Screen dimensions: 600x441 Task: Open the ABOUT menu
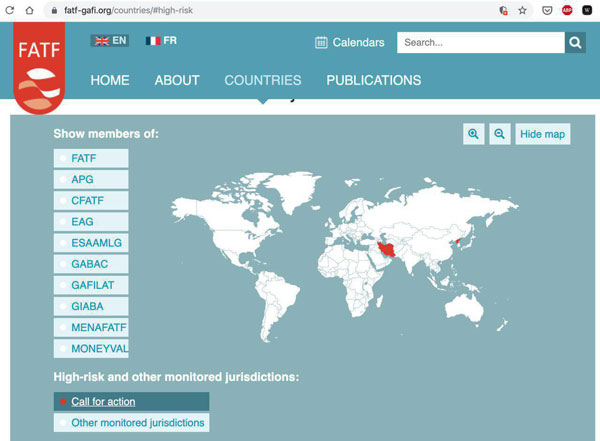[x=177, y=80]
